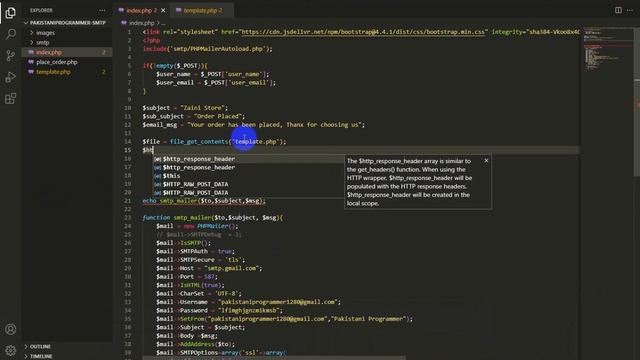Open Source Control view icon

pos(11,56)
